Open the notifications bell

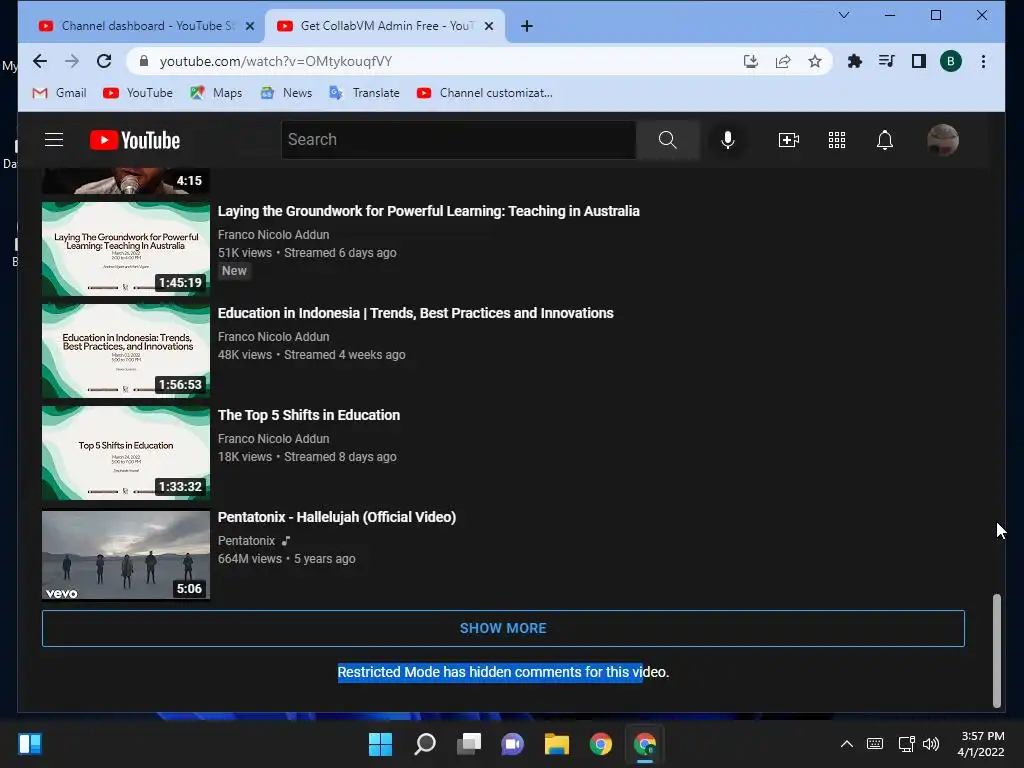coord(884,140)
